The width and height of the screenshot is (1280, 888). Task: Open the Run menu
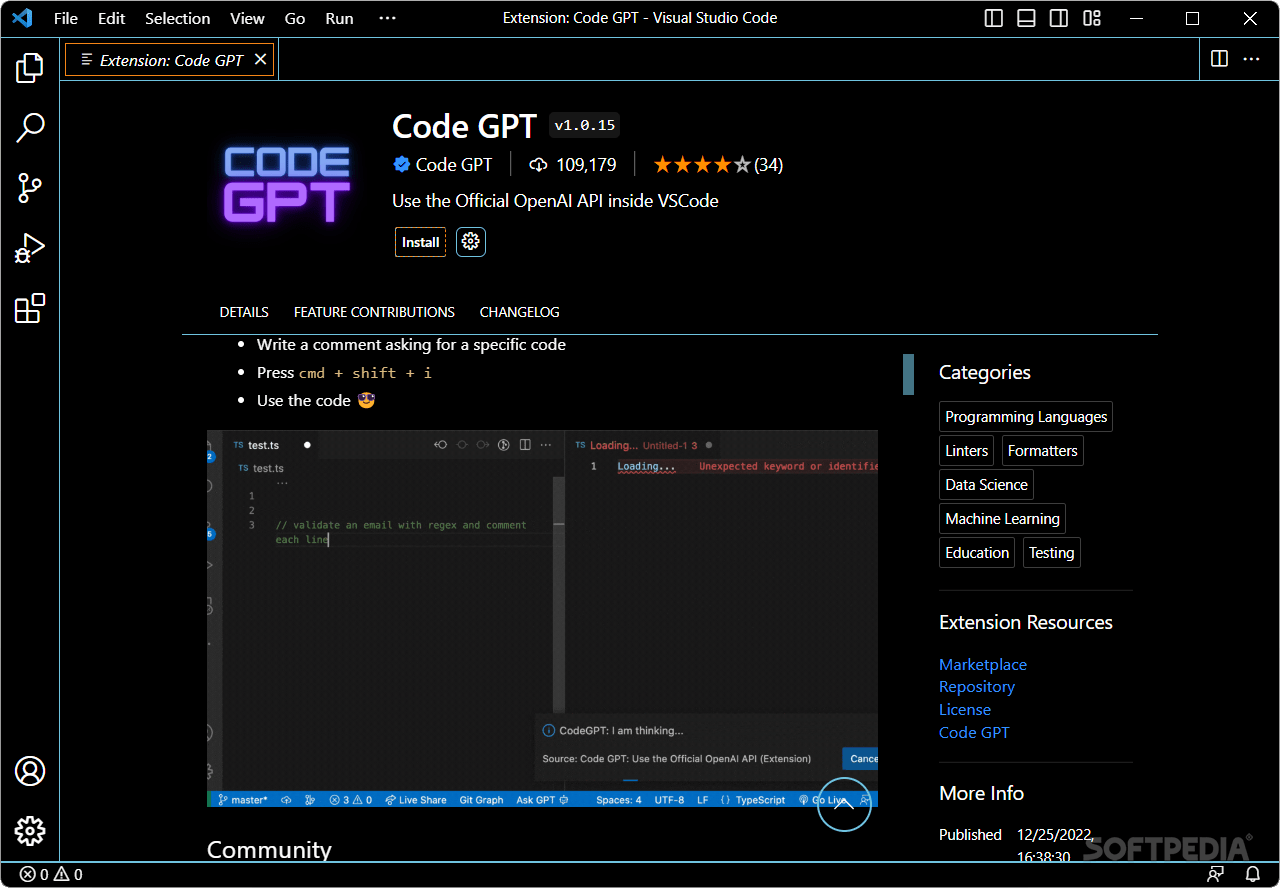point(340,18)
